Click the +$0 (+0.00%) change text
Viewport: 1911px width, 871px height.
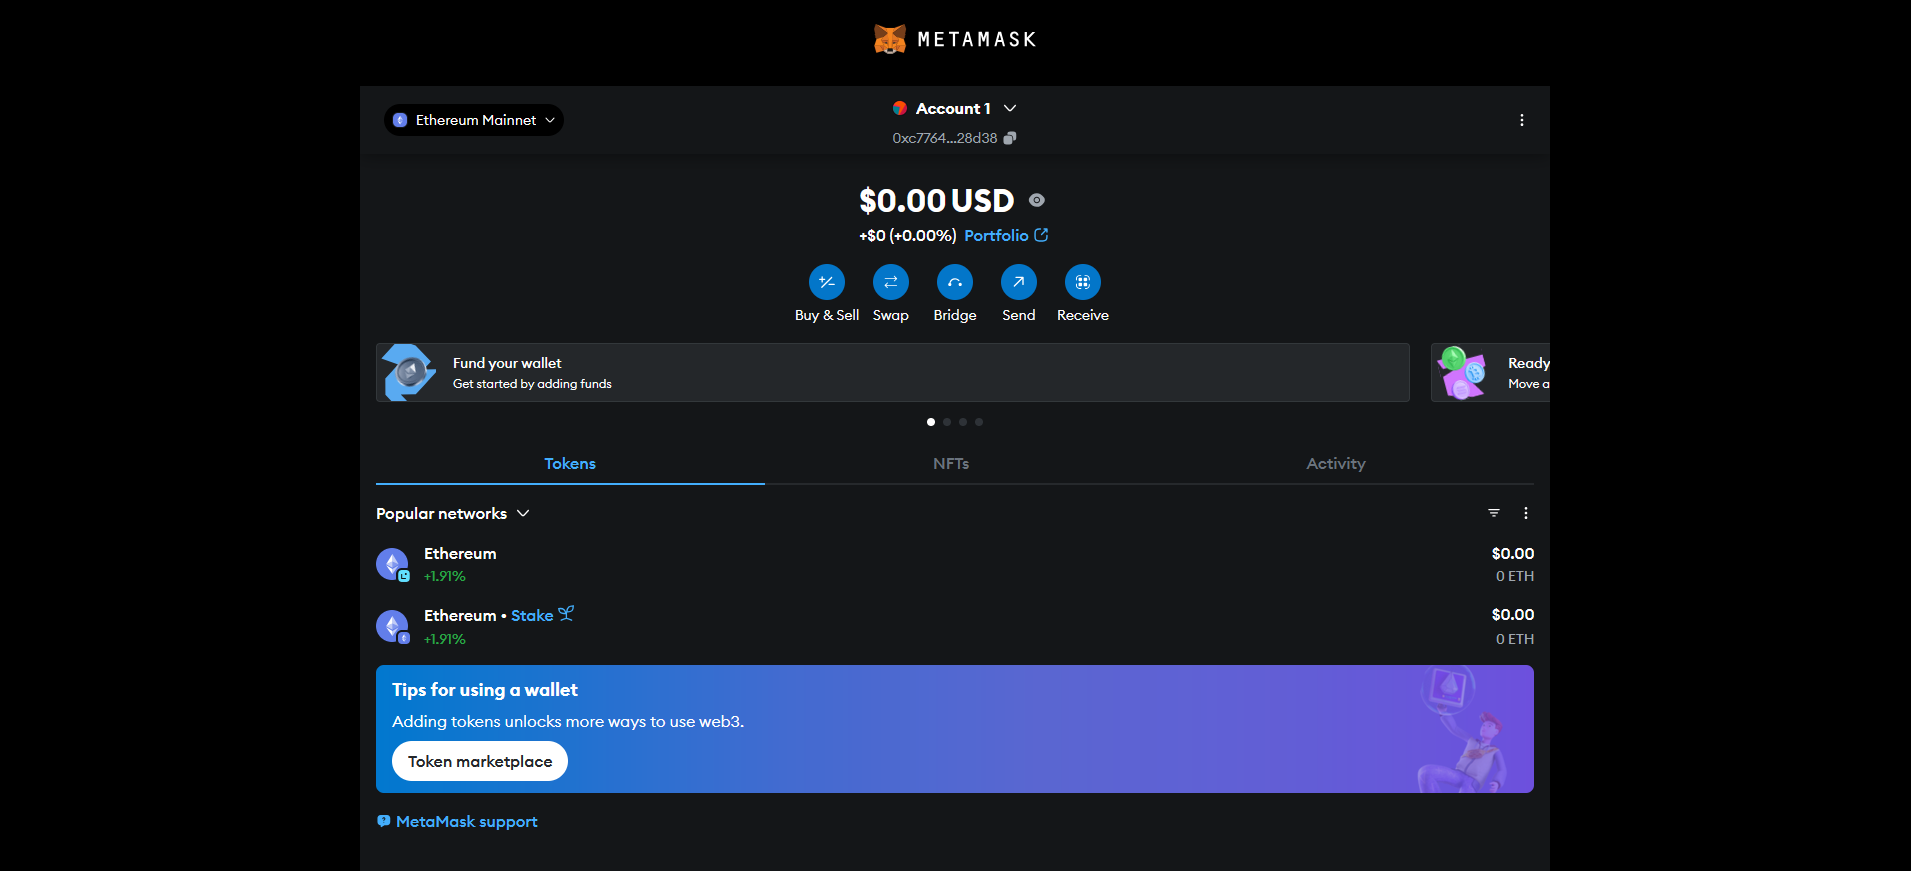[907, 236]
